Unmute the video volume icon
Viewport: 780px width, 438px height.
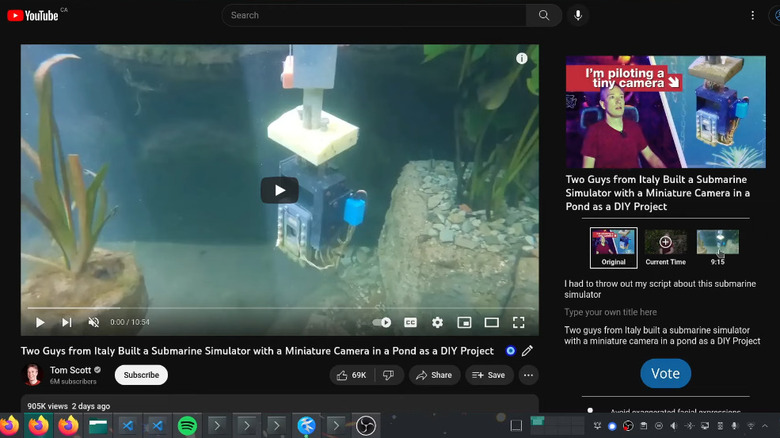point(94,322)
